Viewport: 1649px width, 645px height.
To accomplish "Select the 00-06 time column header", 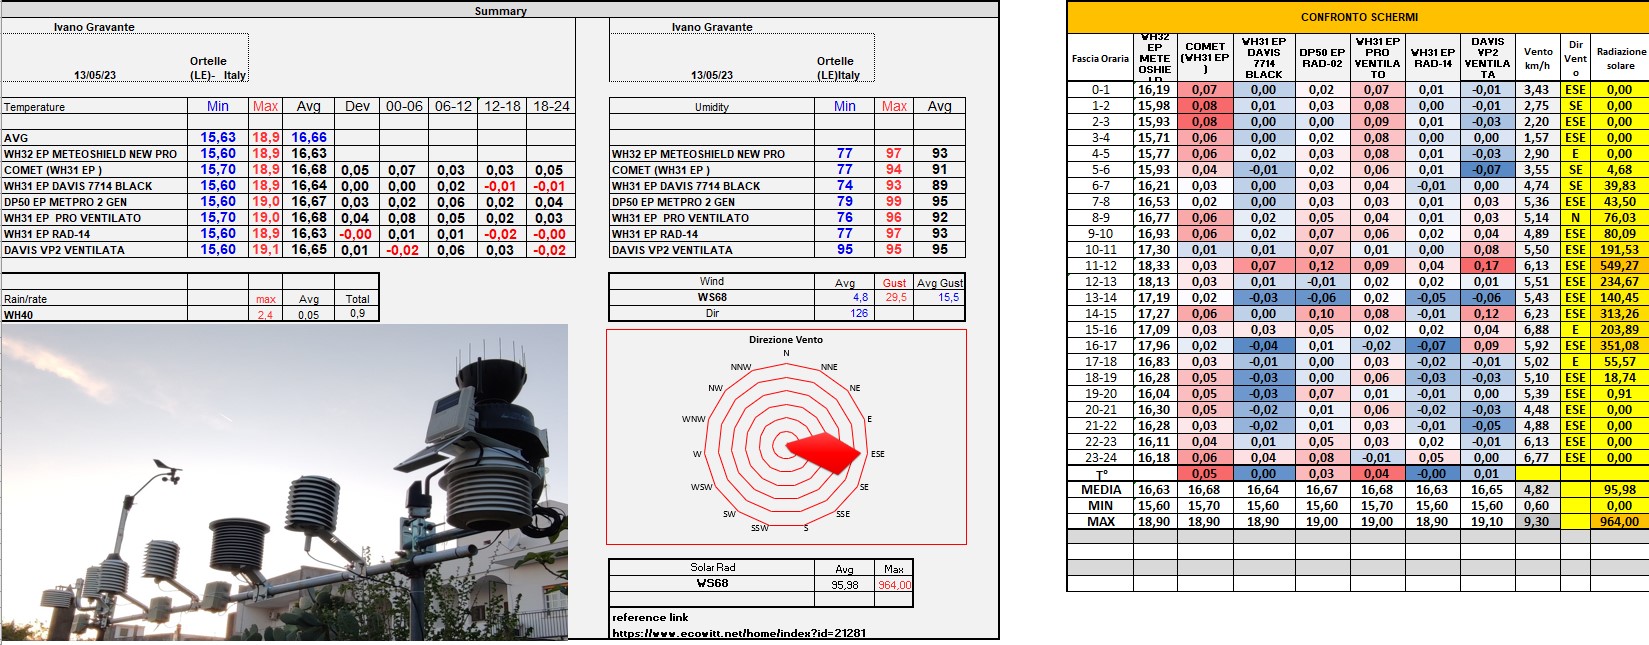I will click(404, 106).
